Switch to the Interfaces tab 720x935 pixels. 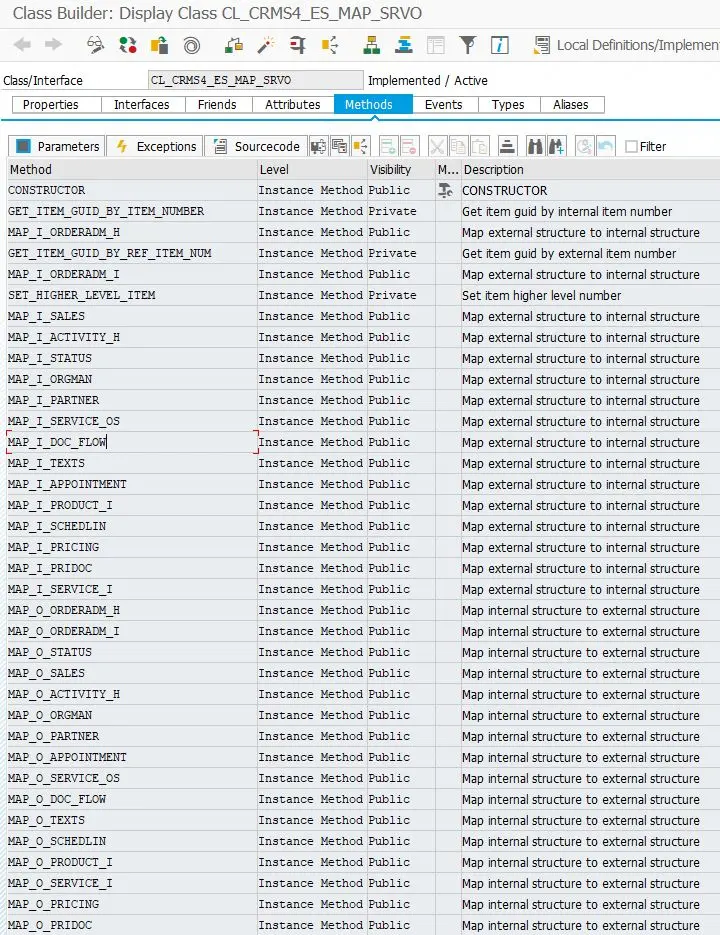141,104
